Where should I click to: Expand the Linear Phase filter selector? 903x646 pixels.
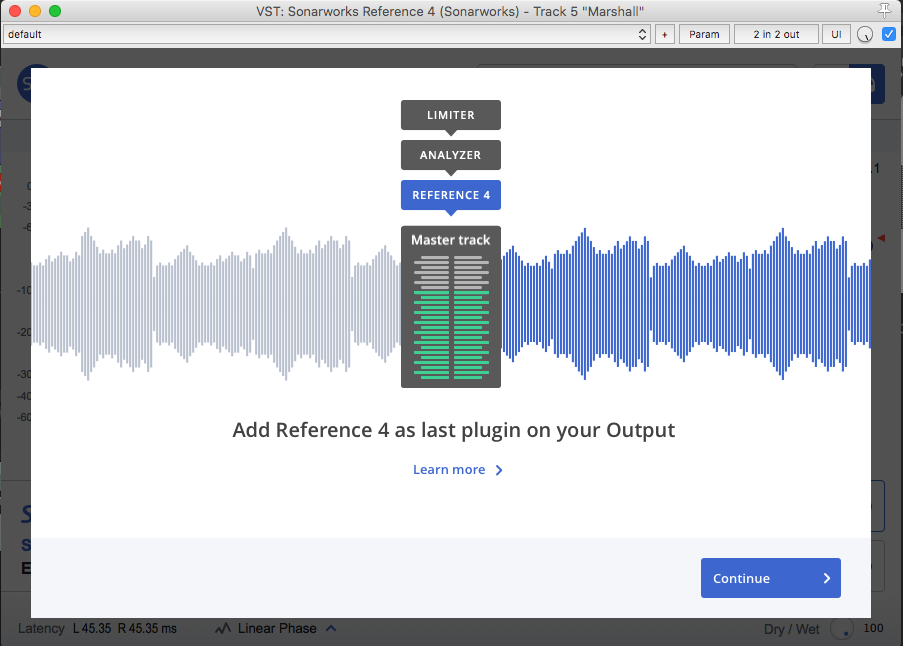pyautogui.click(x=276, y=628)
